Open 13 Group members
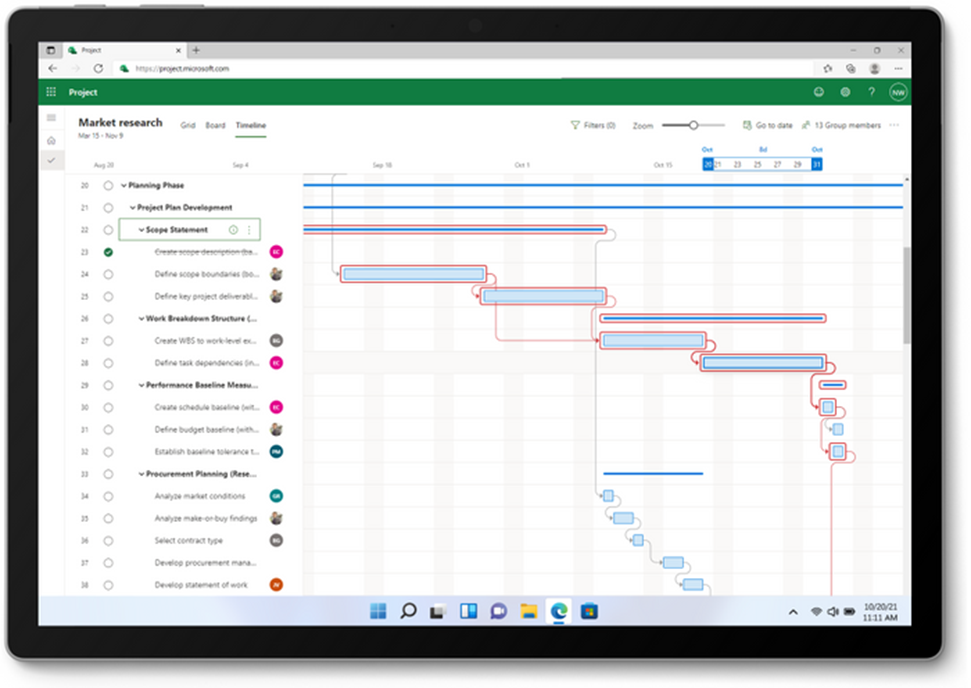 (841, 125)
